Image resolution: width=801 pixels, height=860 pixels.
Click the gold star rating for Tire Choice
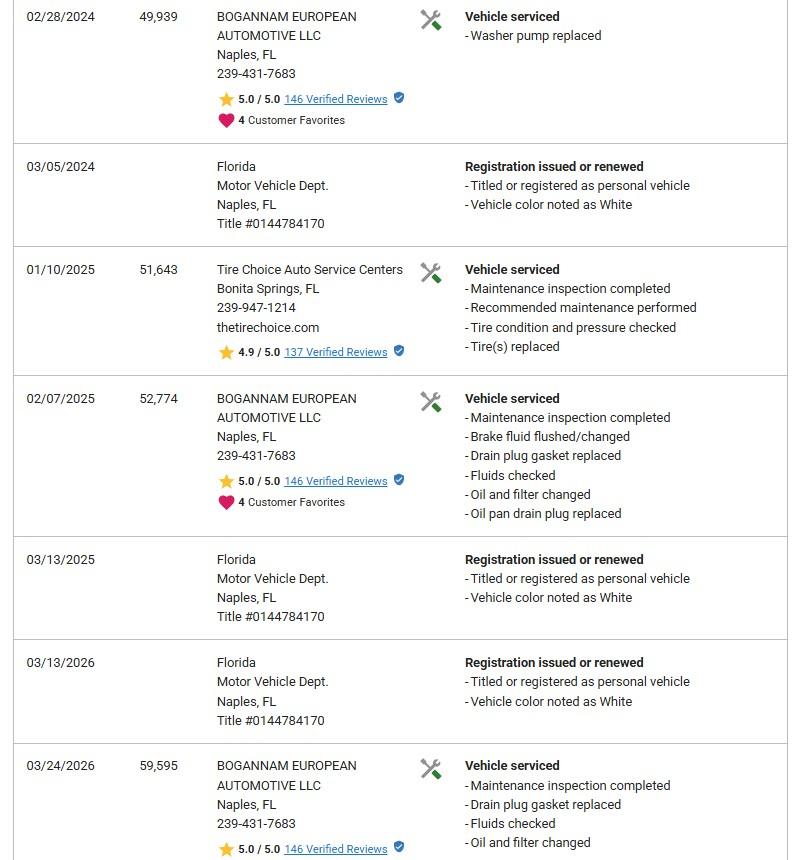[226, 352]
